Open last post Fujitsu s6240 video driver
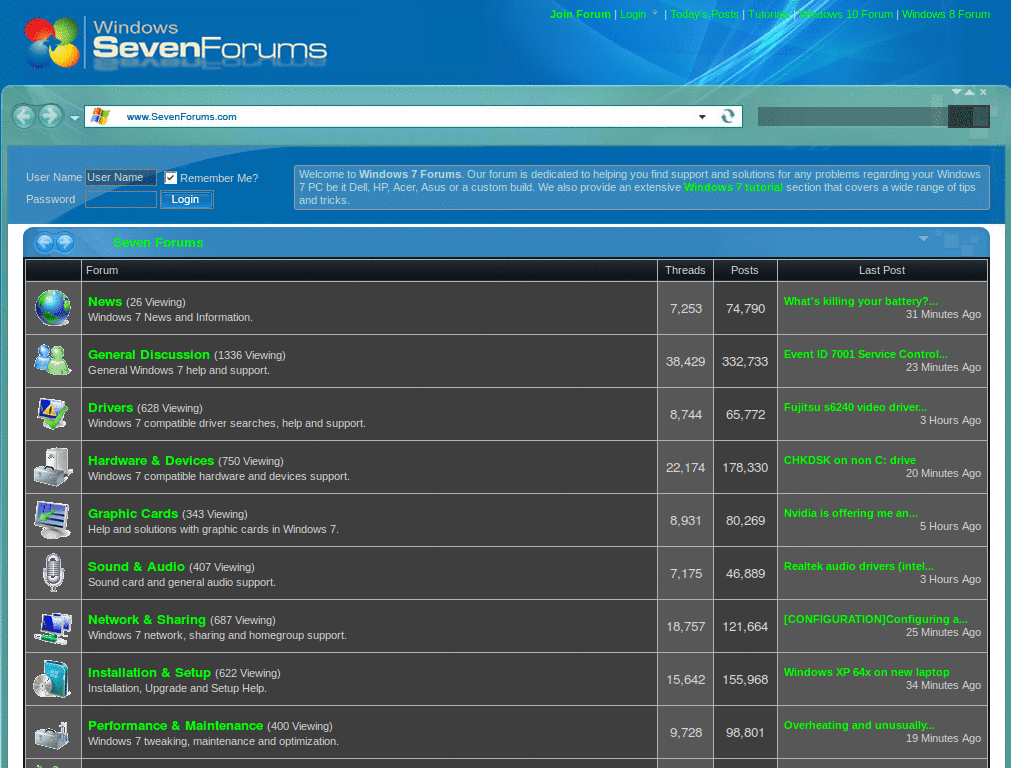This screenshot has height=768, width=1024. [856, 407]
